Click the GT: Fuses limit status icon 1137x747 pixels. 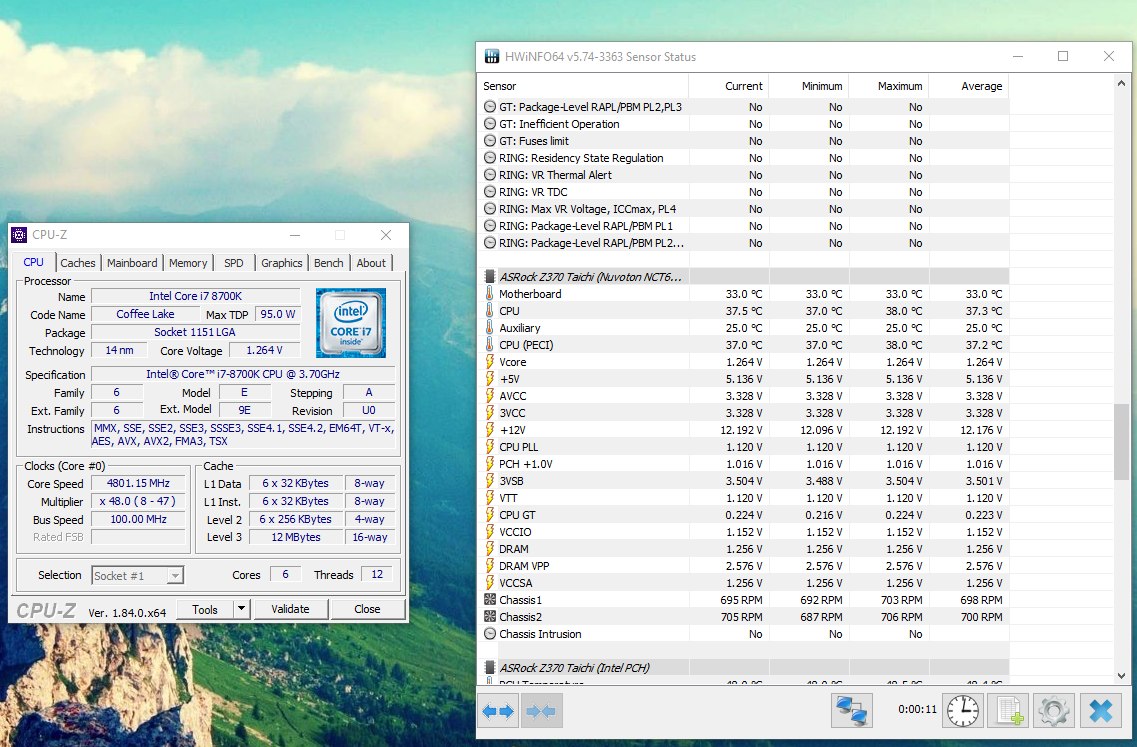tap(489, 141)
